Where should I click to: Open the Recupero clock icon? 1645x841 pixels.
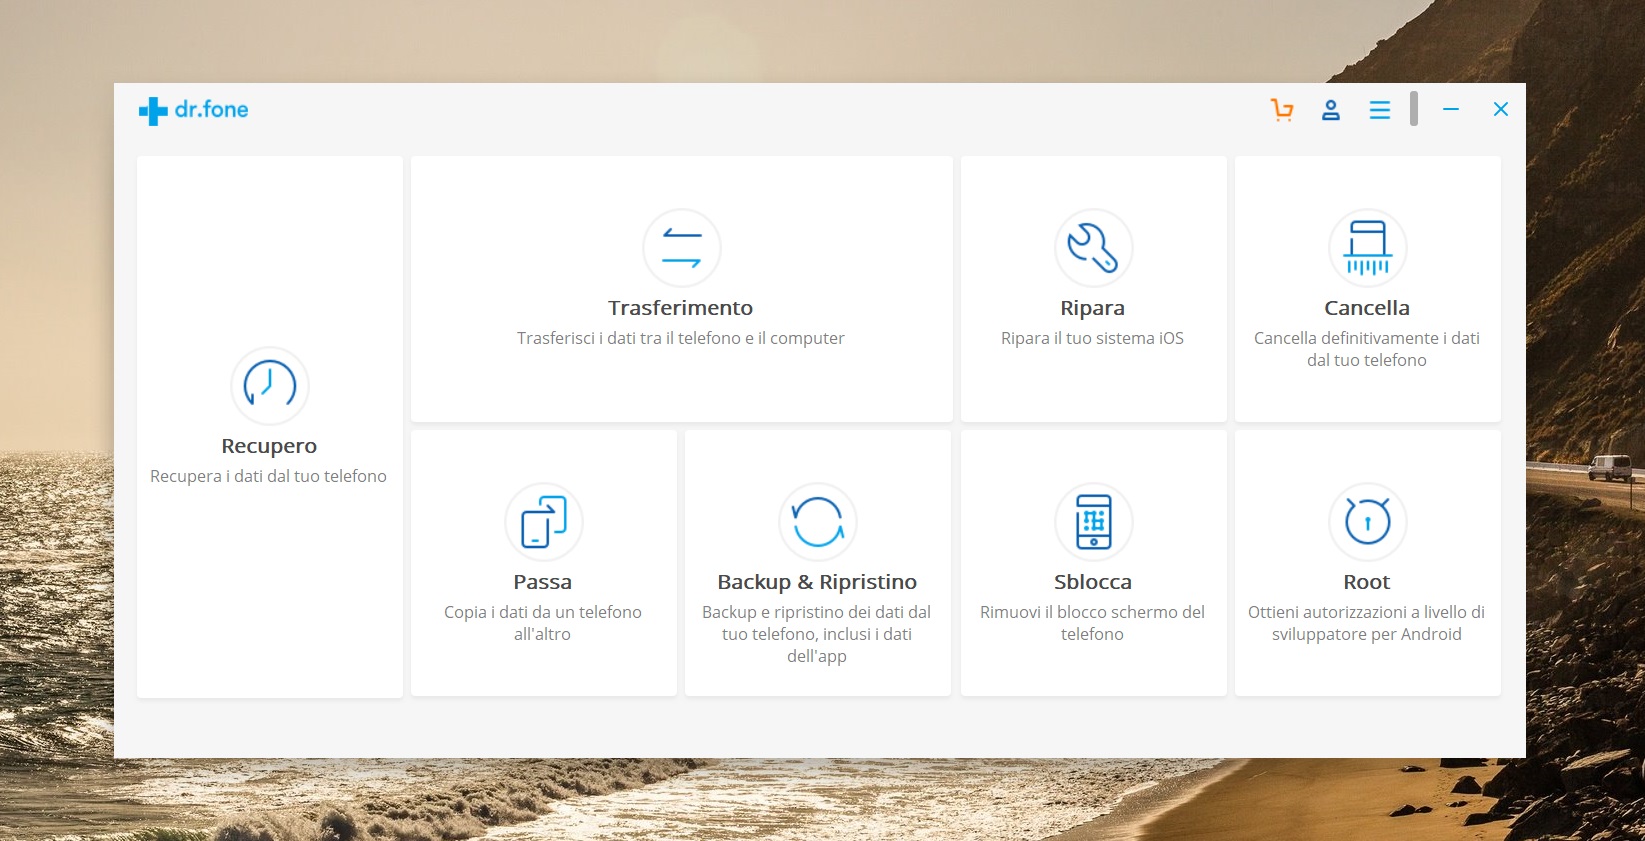(269, 385)
